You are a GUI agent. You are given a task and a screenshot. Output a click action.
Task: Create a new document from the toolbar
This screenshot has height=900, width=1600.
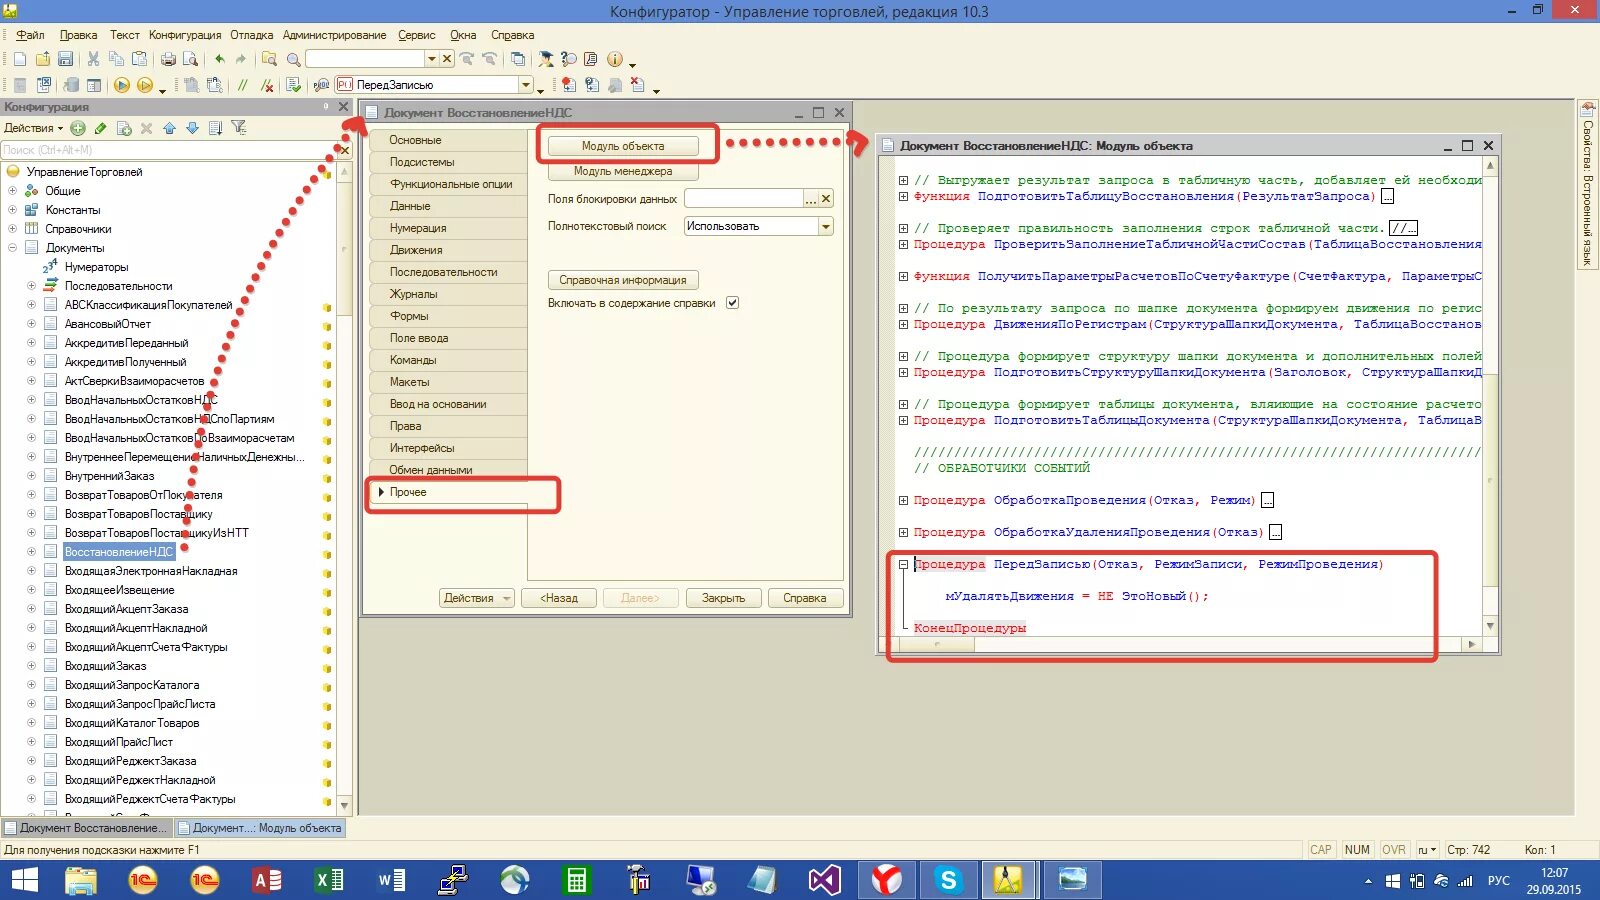[x=20, y=59]
